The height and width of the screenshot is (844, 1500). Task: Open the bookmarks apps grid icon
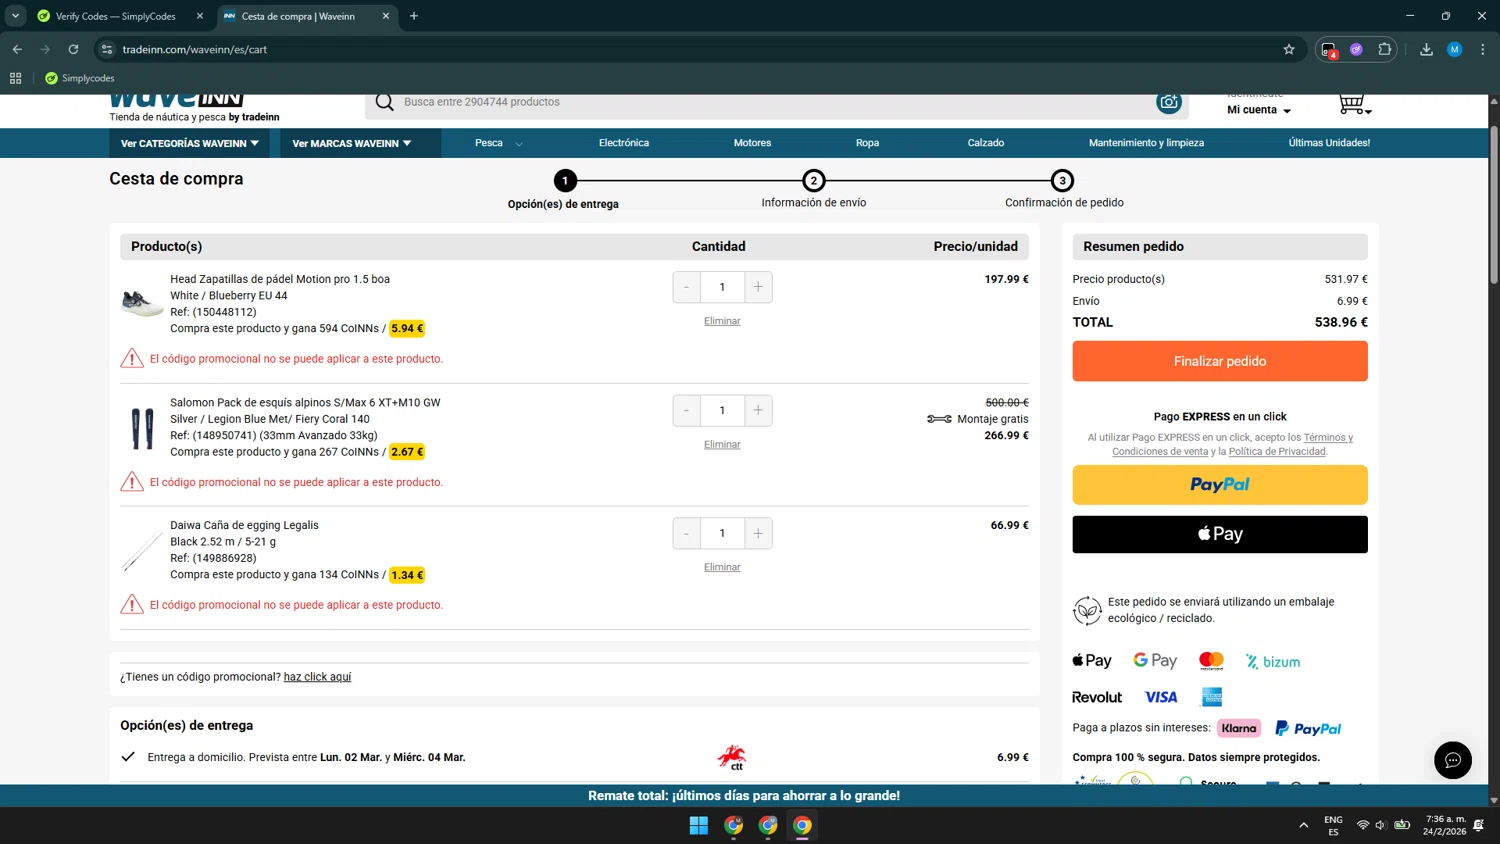pos(15,78)
